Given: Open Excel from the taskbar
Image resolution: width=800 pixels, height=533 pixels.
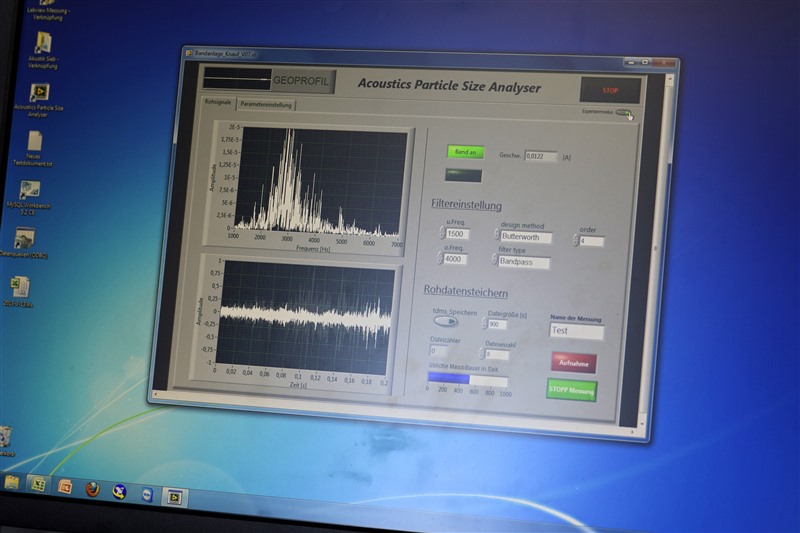Looking at the screenshot, I should (38, 484).
